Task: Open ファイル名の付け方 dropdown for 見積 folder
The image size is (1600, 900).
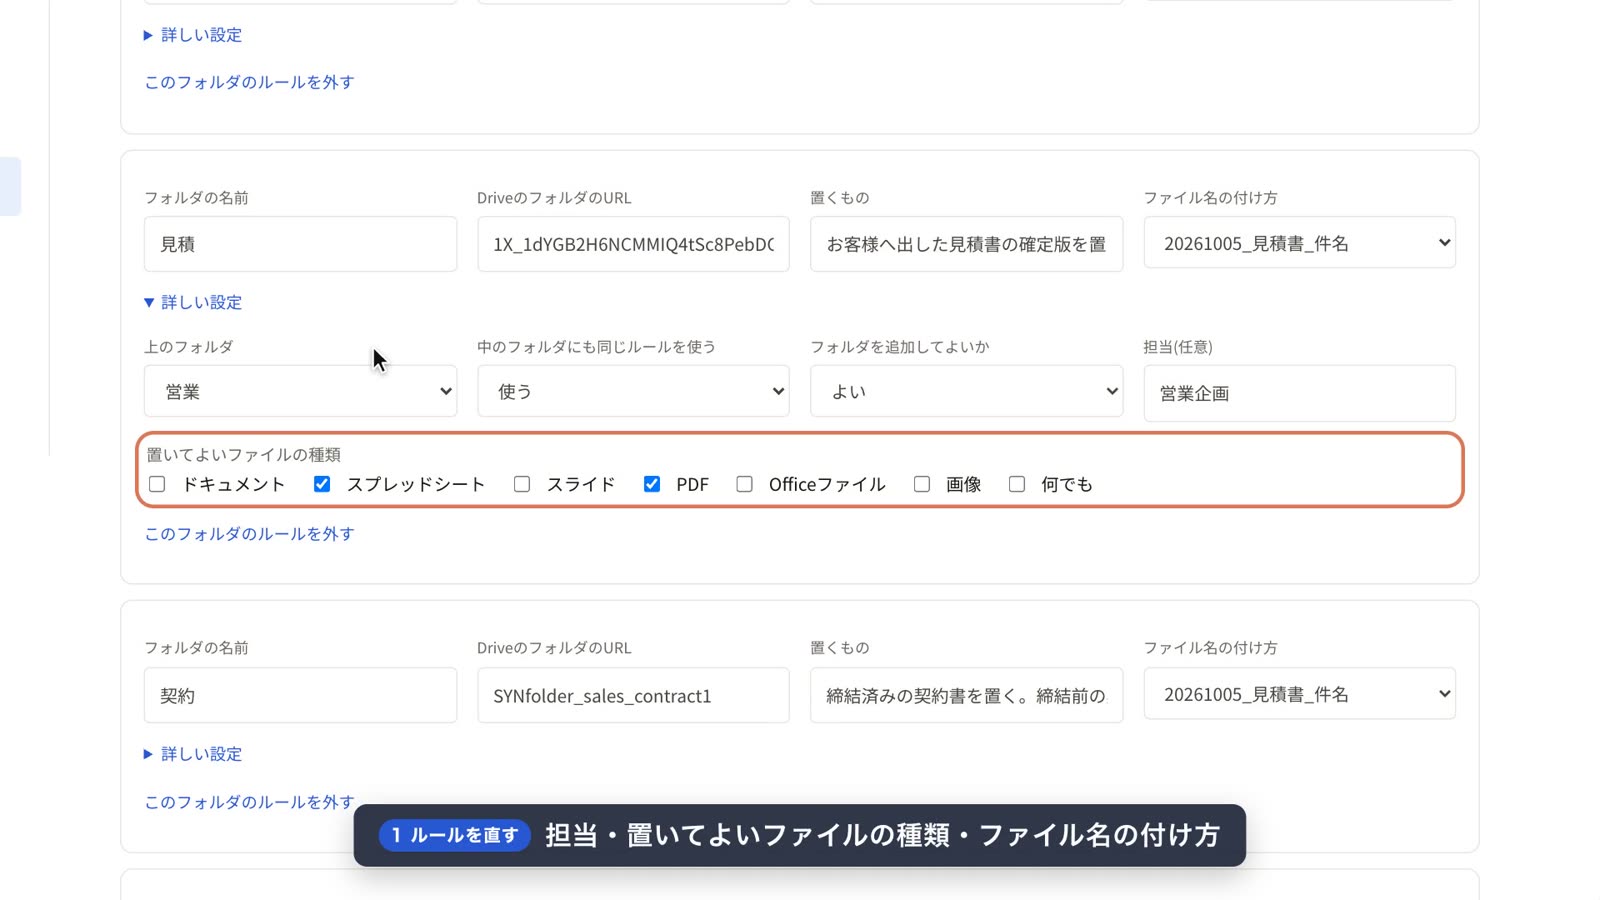Action: tap(1299, 243)
